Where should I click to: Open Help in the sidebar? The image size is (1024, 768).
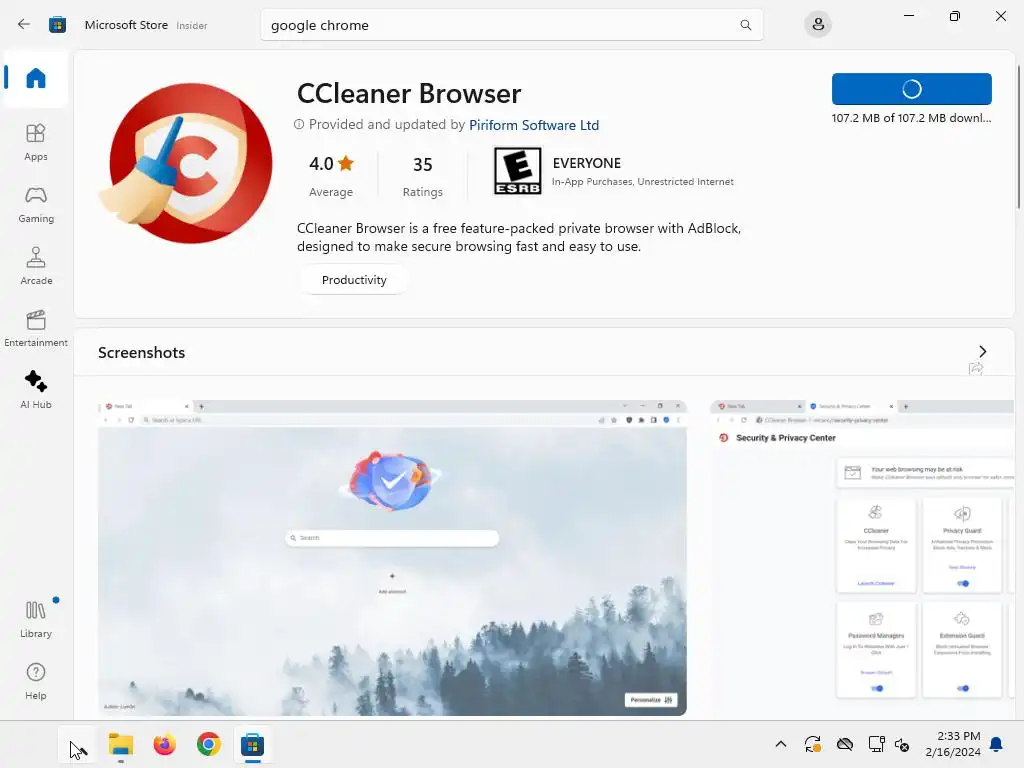(x=36, y=681)
